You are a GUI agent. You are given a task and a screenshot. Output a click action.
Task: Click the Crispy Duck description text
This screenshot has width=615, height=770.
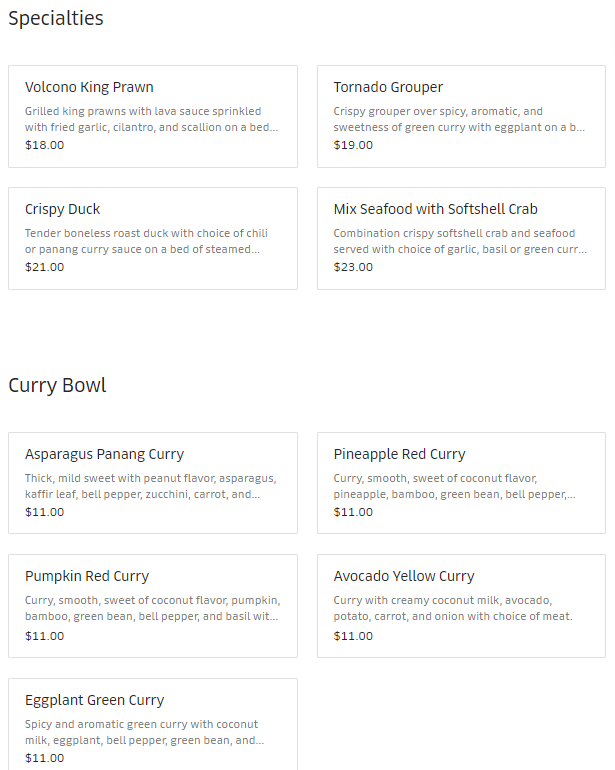click(x=146, y=241)
